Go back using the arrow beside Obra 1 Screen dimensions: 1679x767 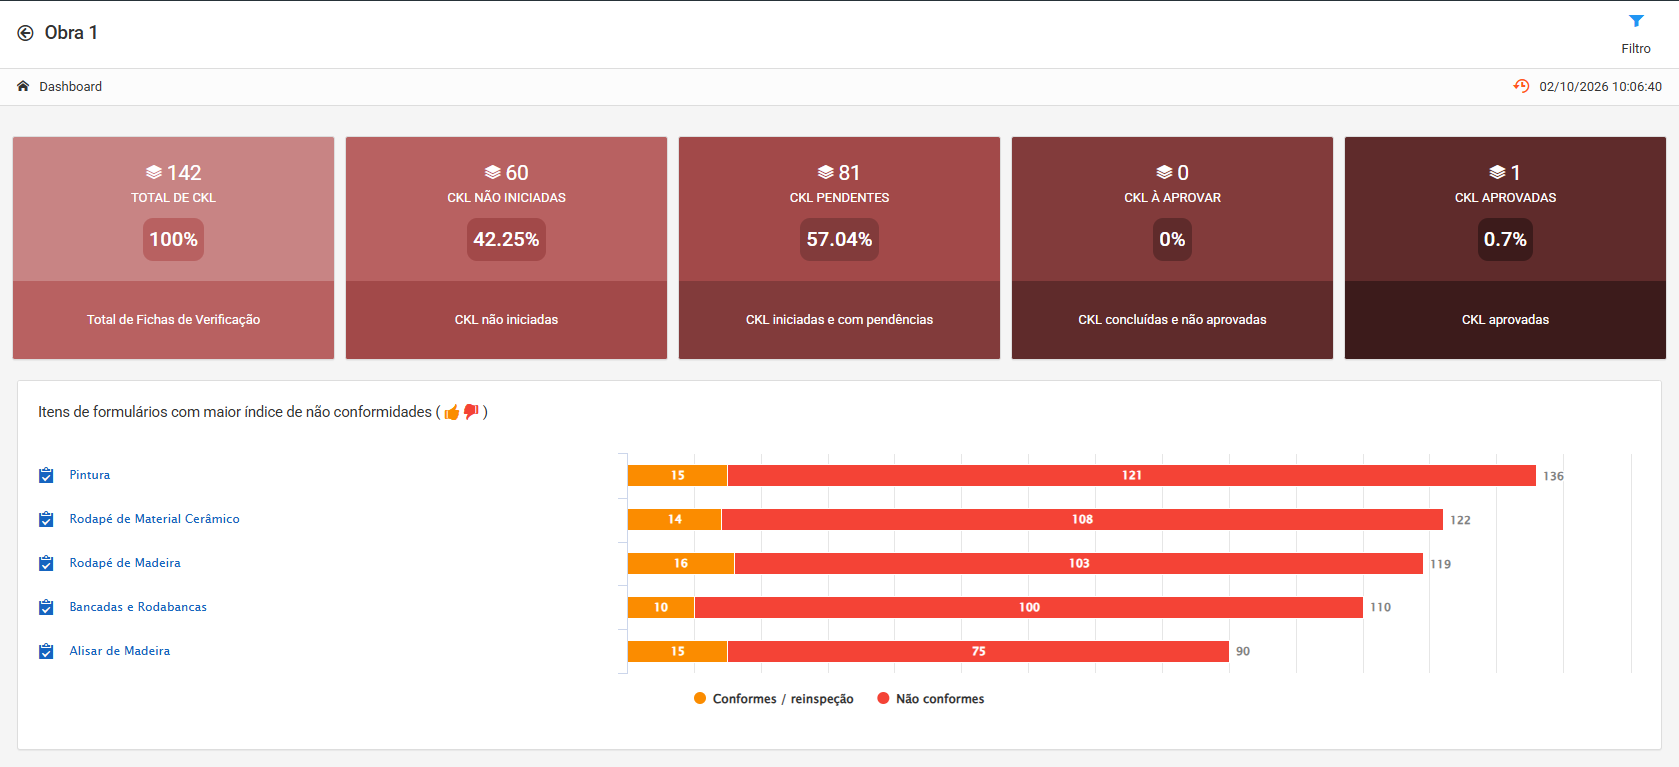(25, 33)
